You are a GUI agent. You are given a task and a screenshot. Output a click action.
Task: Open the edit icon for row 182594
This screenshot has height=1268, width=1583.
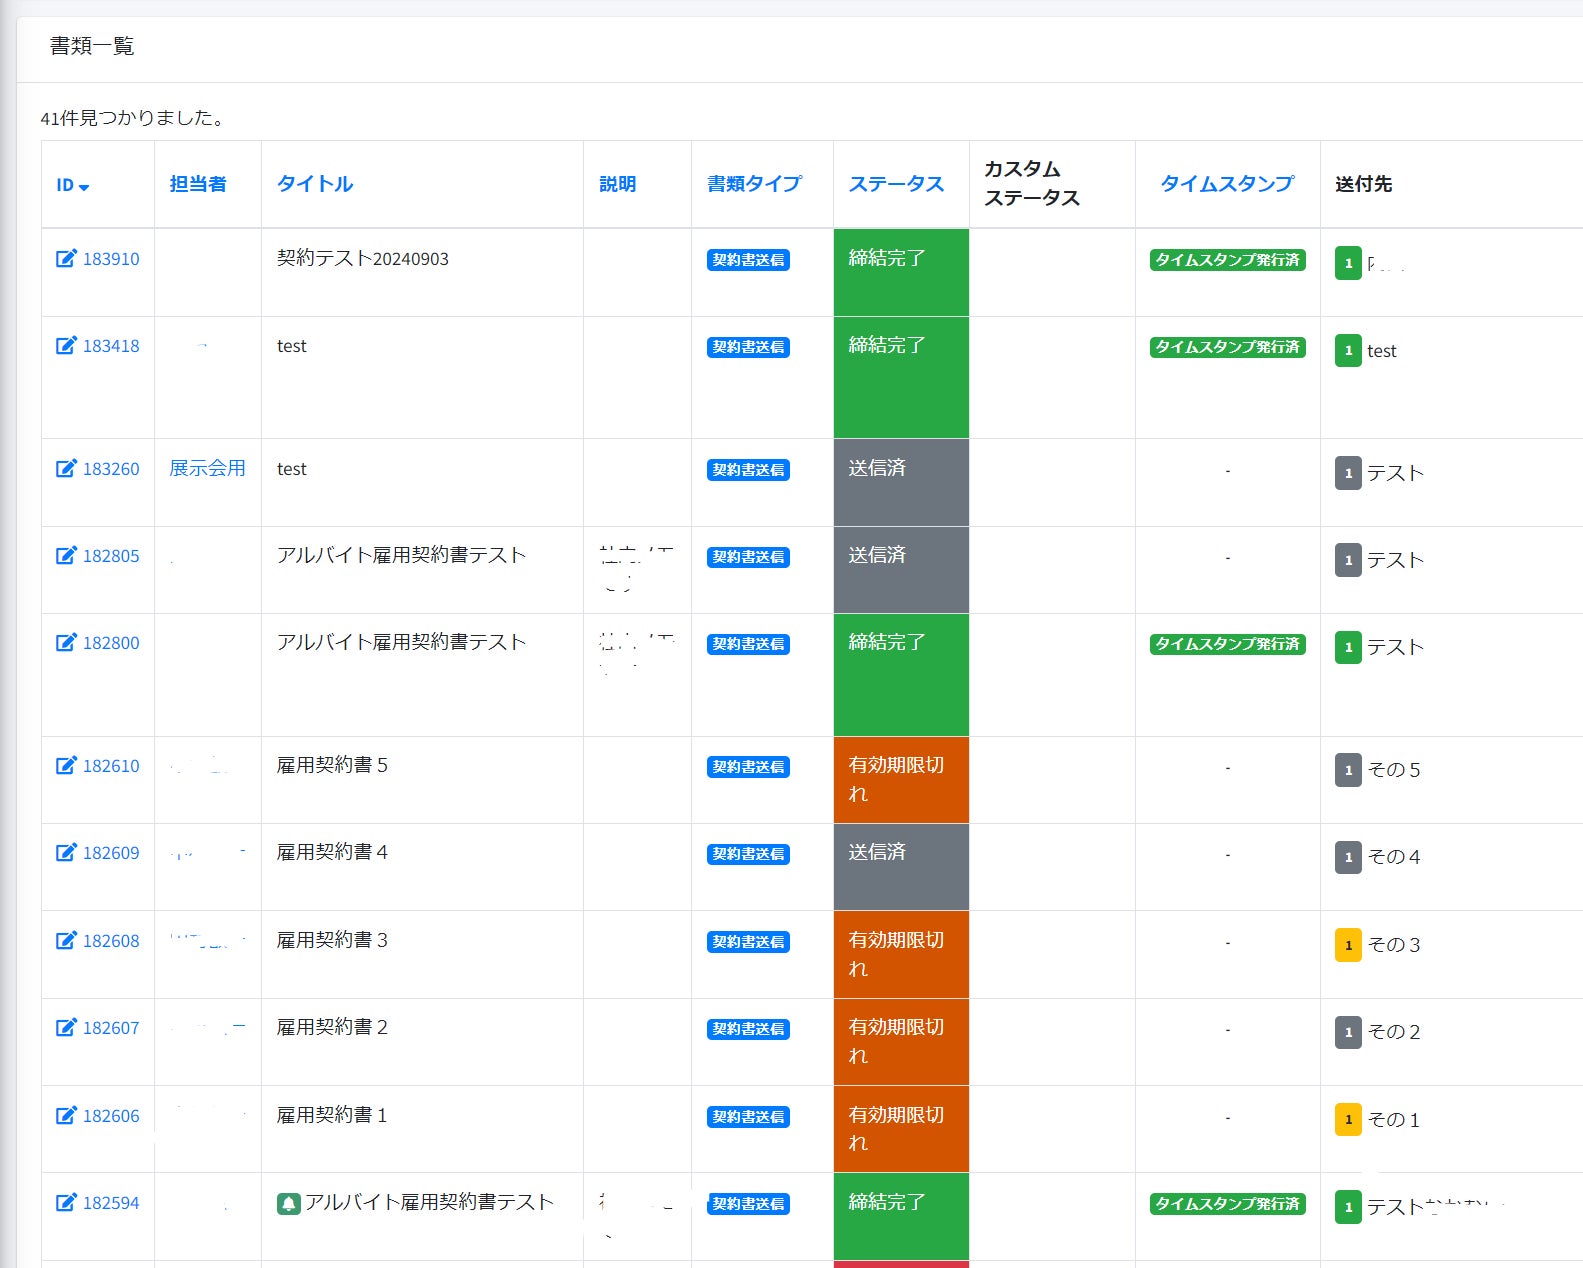pos(66,1203)
